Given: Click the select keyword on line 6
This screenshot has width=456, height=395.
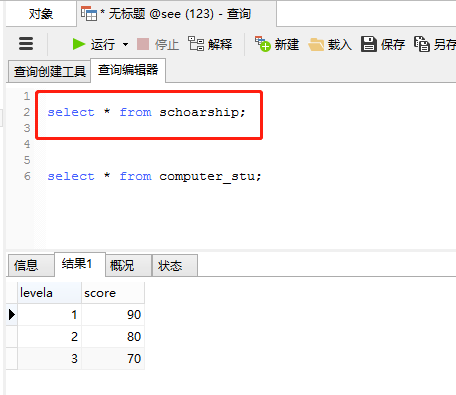Looking at the screenshot, I should pos(71,176).
